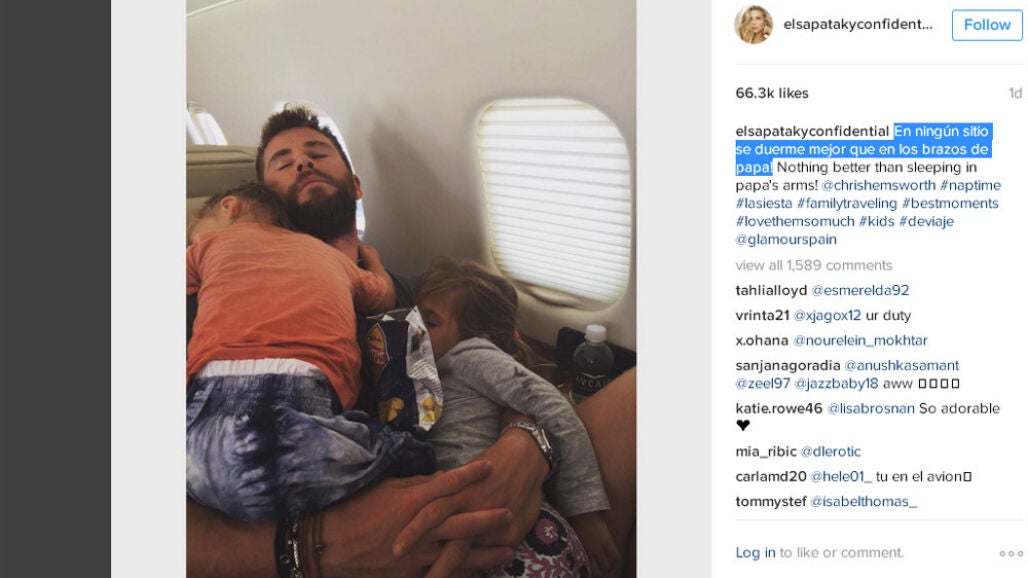Open the #deviaje hashtag
The image size is (1028, 578).
pos(926,222)
